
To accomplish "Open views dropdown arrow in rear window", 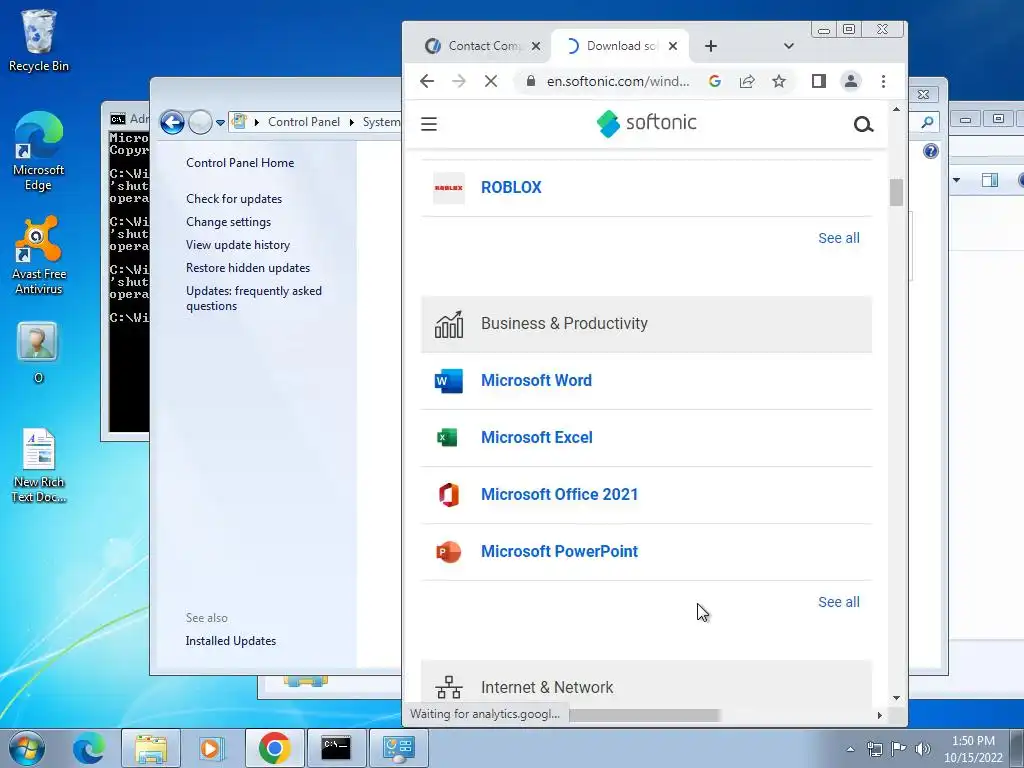I will [957, 180].
